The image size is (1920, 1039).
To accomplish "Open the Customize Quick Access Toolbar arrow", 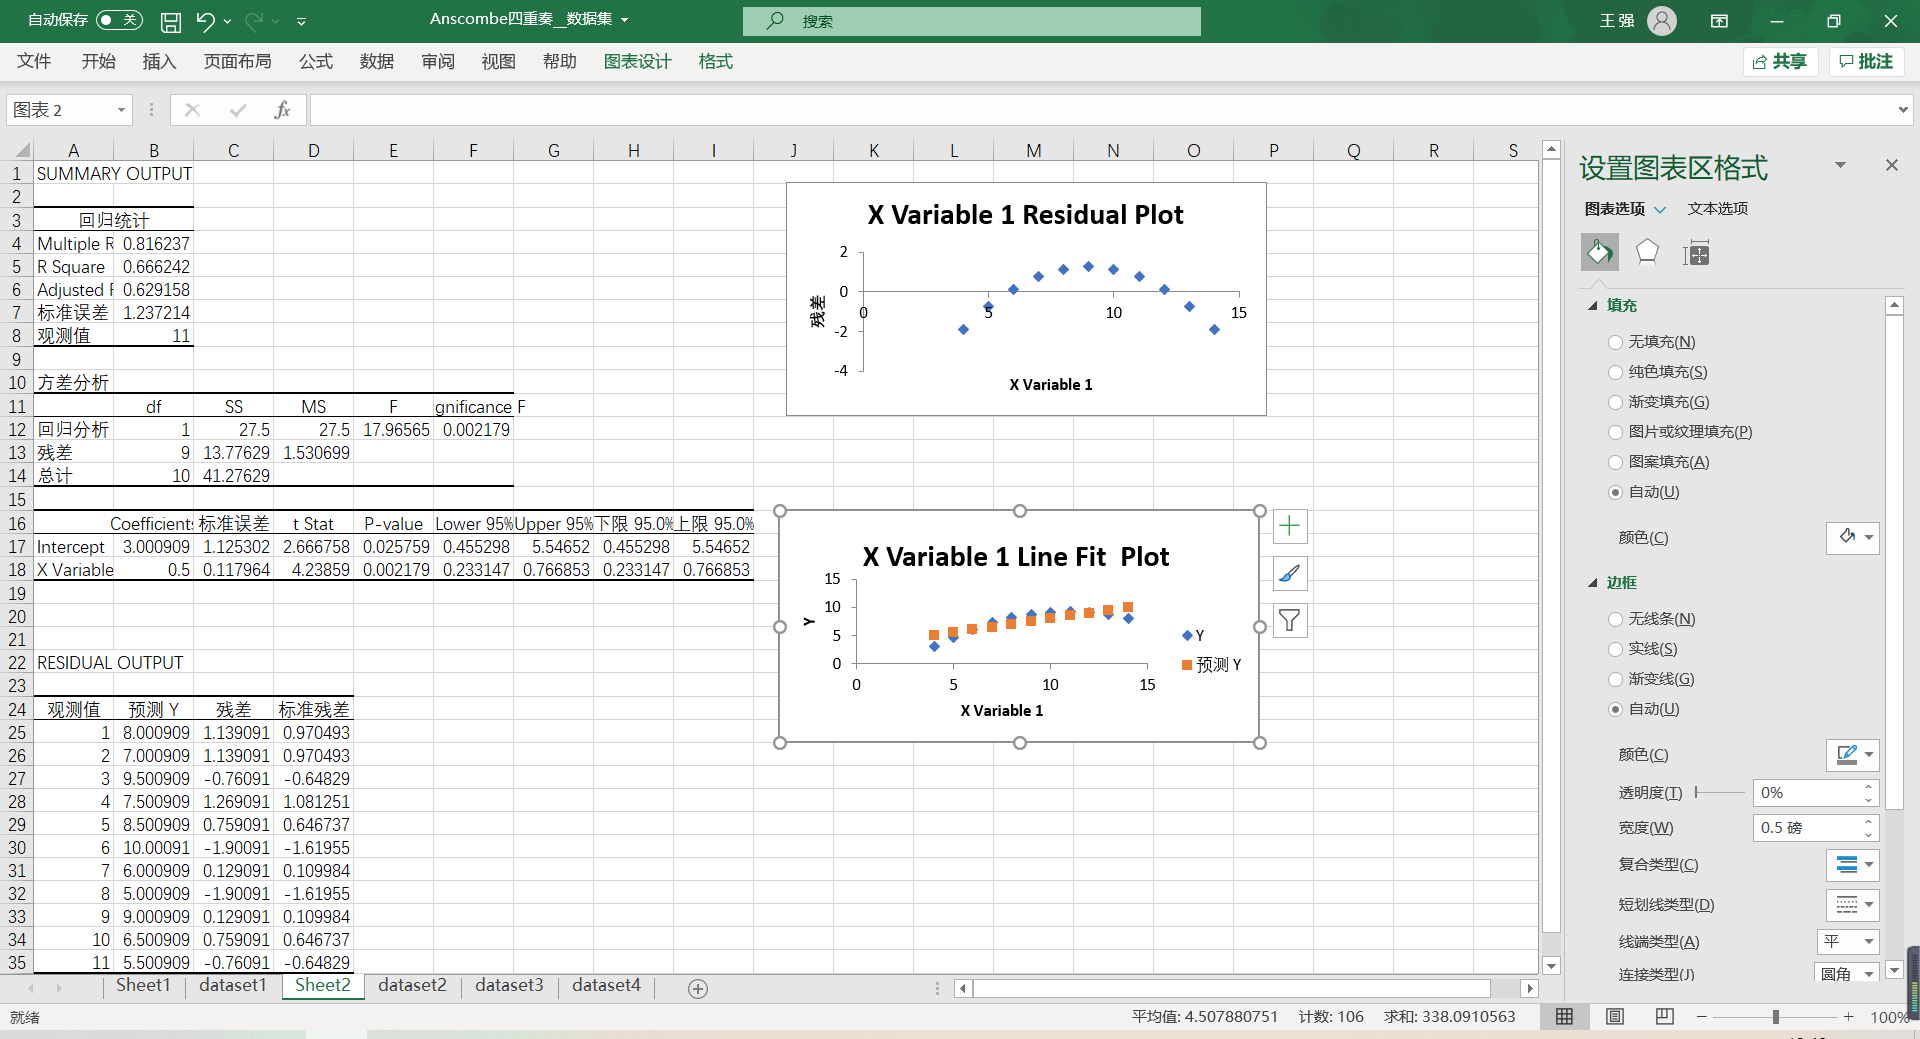I will point(301,21).
